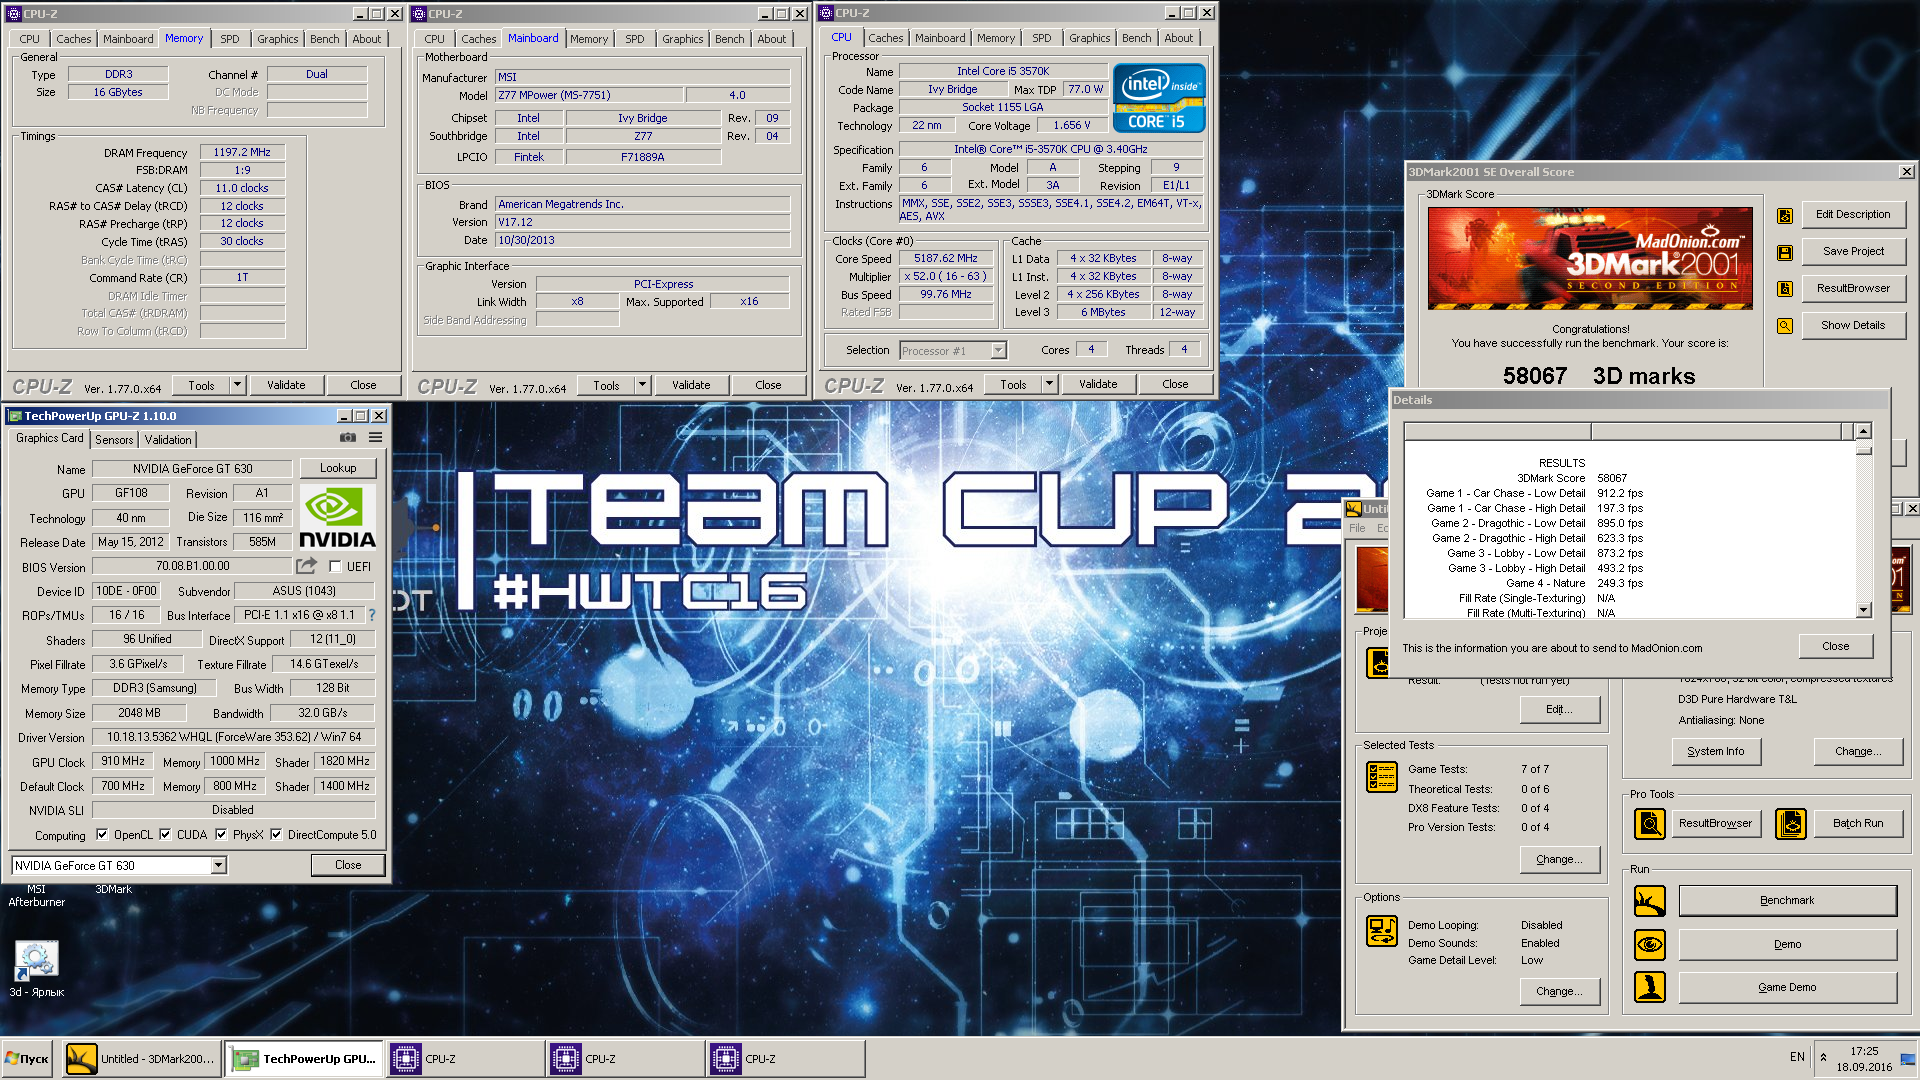Click the EN language indicator in tray
The image size is (1920, 1080).
tap(1797, 1057)
